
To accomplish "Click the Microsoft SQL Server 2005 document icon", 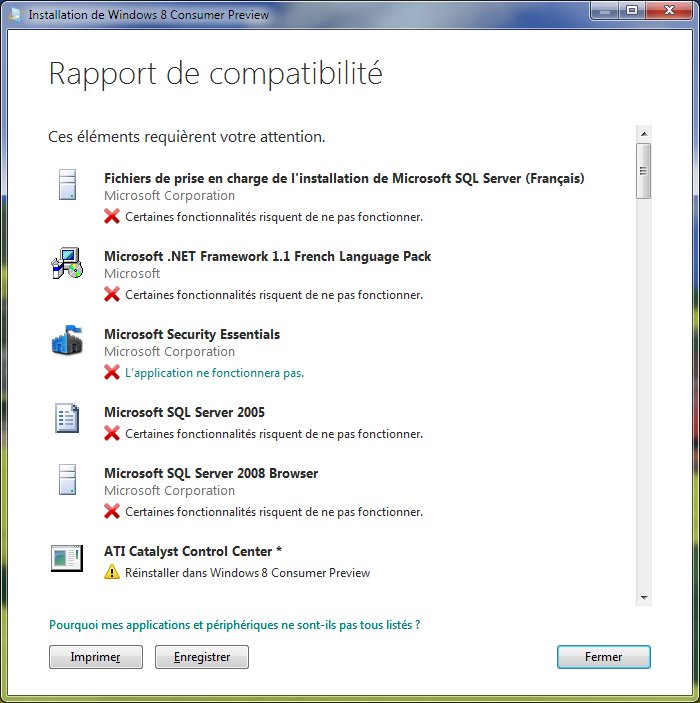I will 67,418.
